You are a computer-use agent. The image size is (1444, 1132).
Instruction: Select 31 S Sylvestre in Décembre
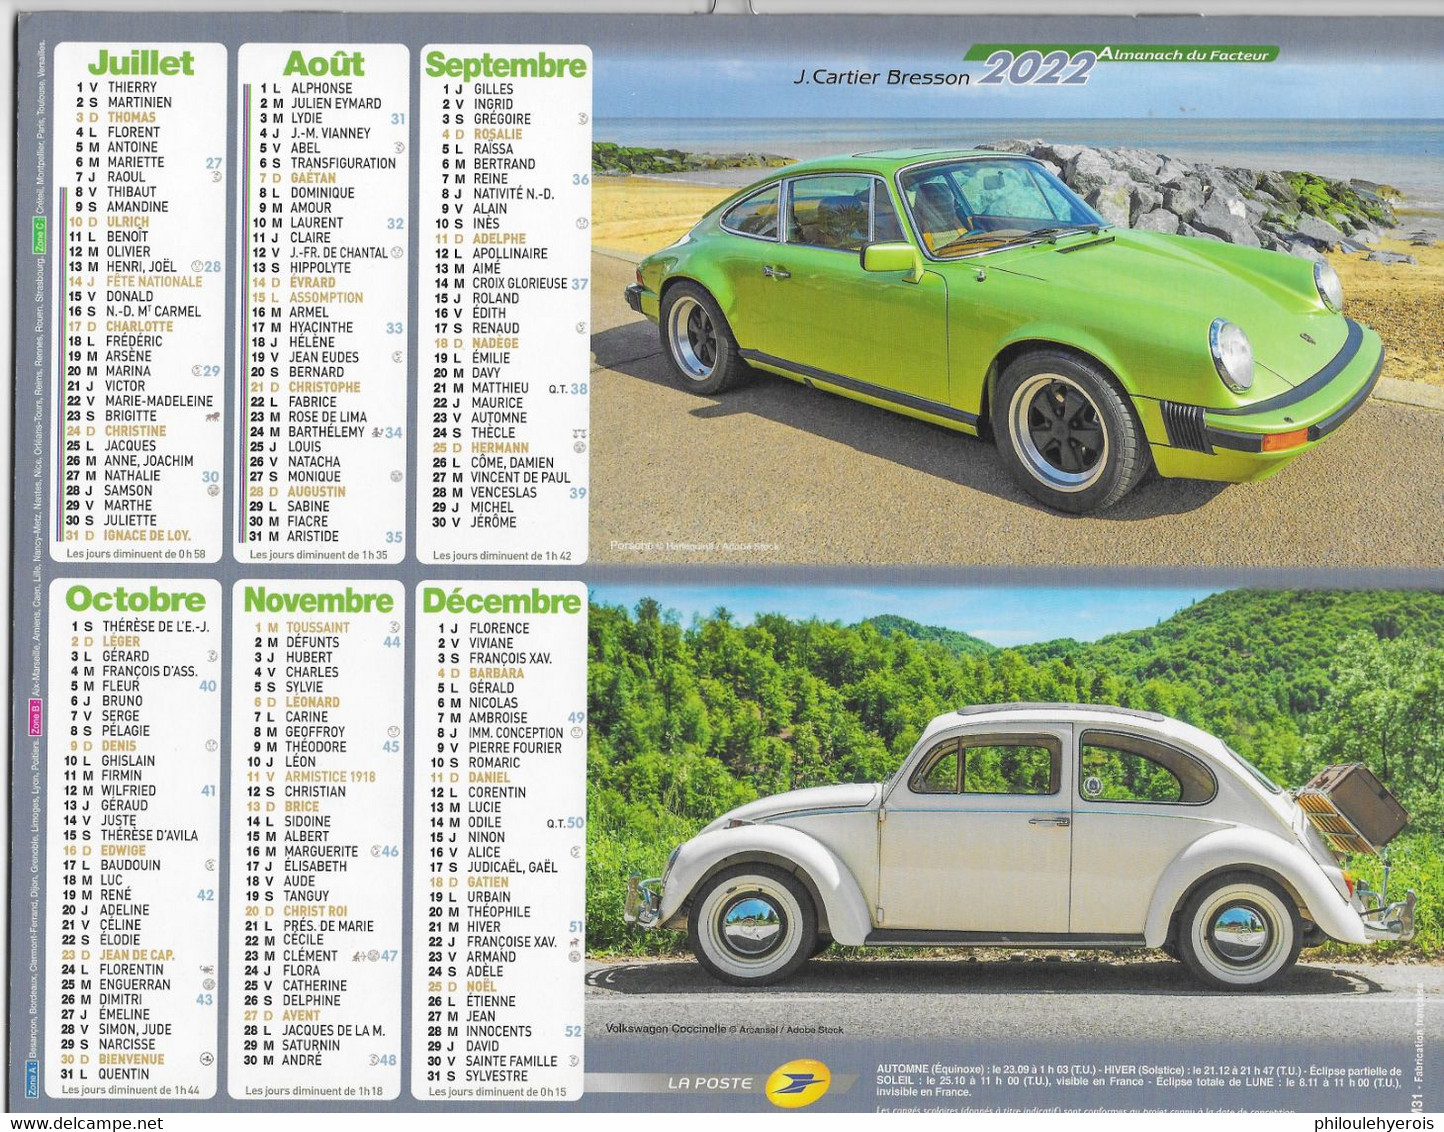477,1076
